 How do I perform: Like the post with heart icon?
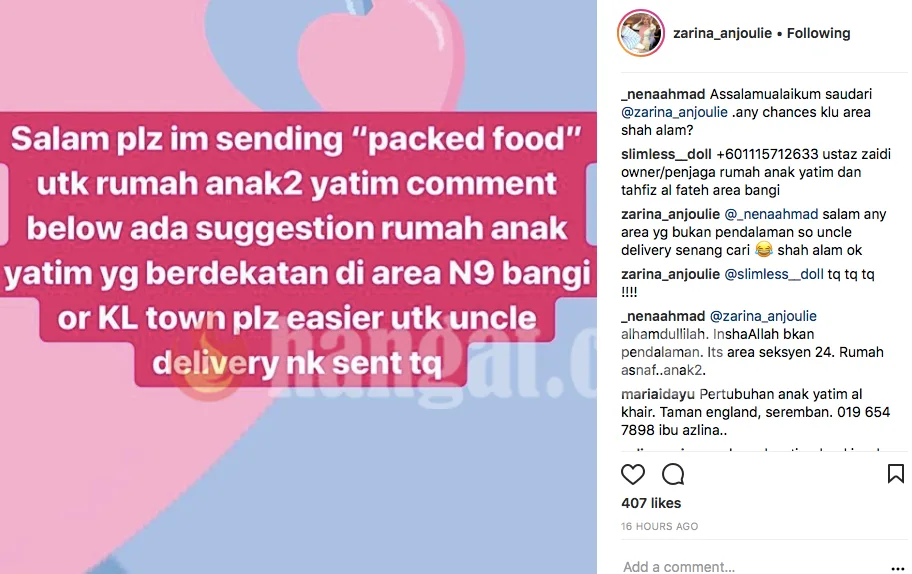pyautogui.click(x=633, y=475)
